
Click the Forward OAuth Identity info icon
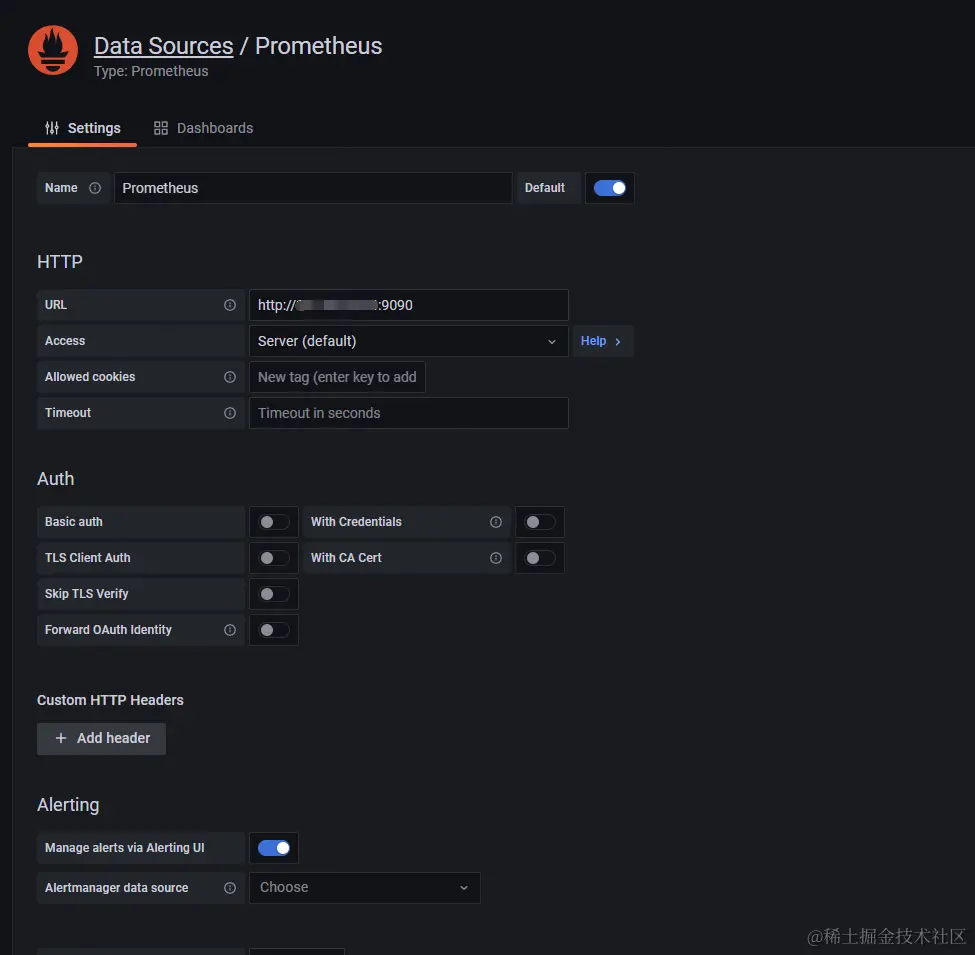tap(230, 630)
